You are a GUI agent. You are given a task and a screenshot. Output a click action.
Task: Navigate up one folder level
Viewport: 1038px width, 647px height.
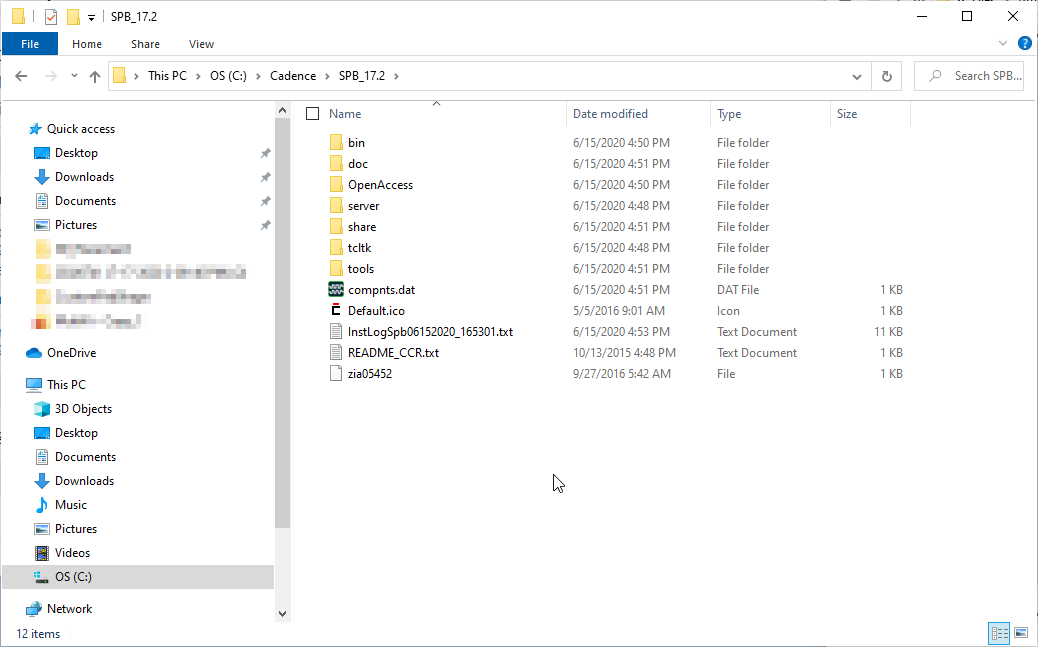[x=95, y=75]
